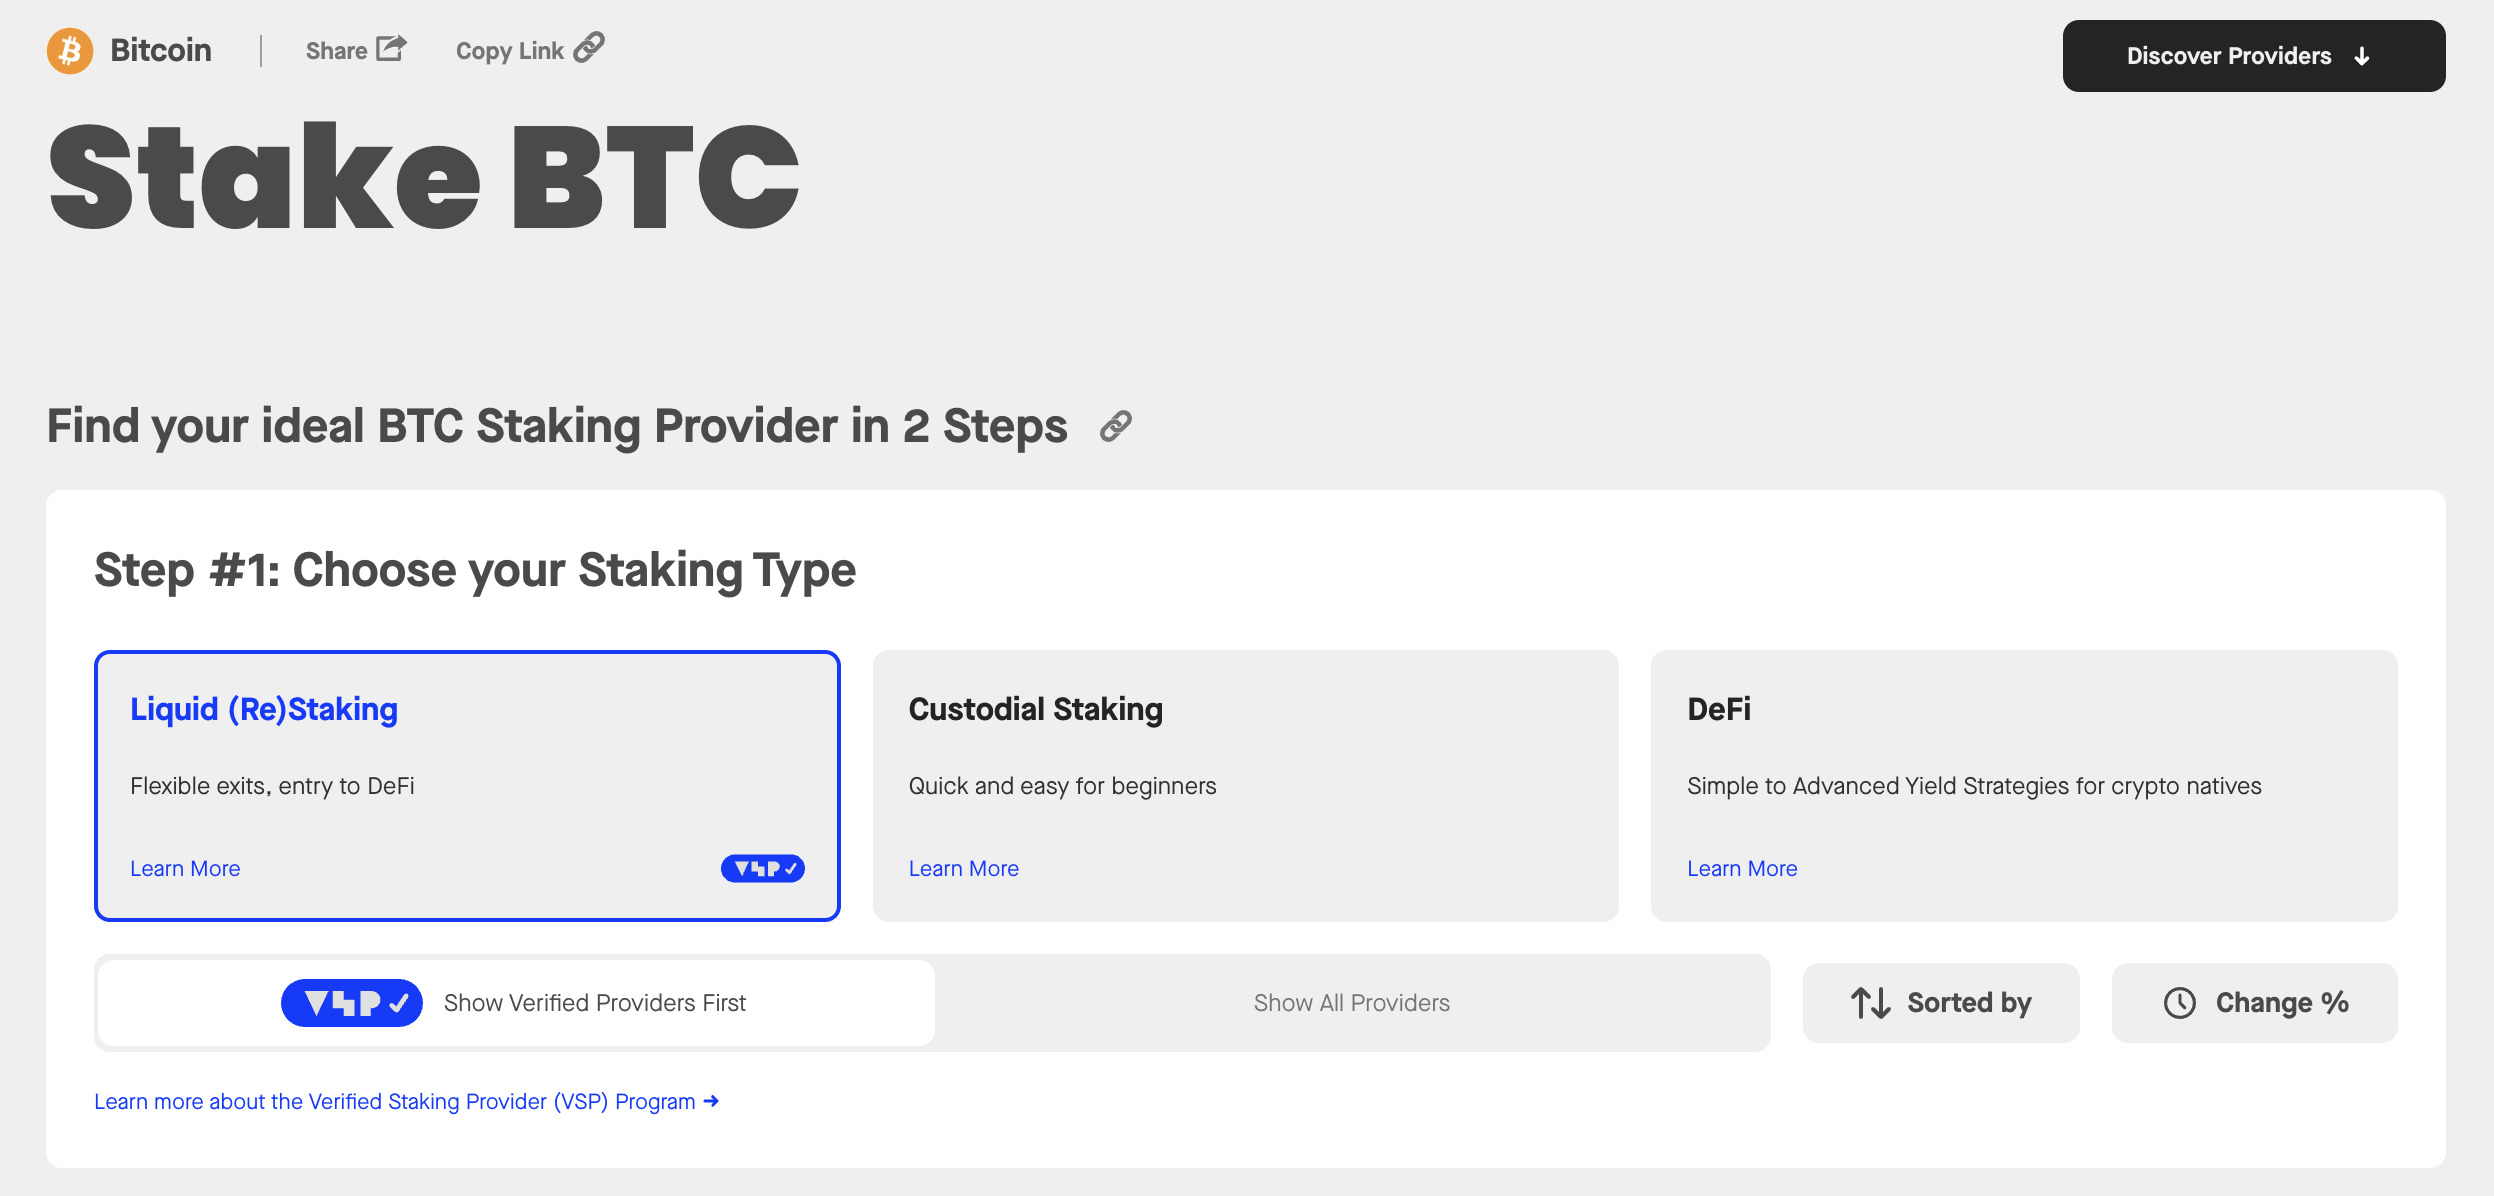Image resolution: width=2494 pixels, height=1196 pixels.
Task: Click the VSP badge in provider toggle
Action: click(352, 1003)
